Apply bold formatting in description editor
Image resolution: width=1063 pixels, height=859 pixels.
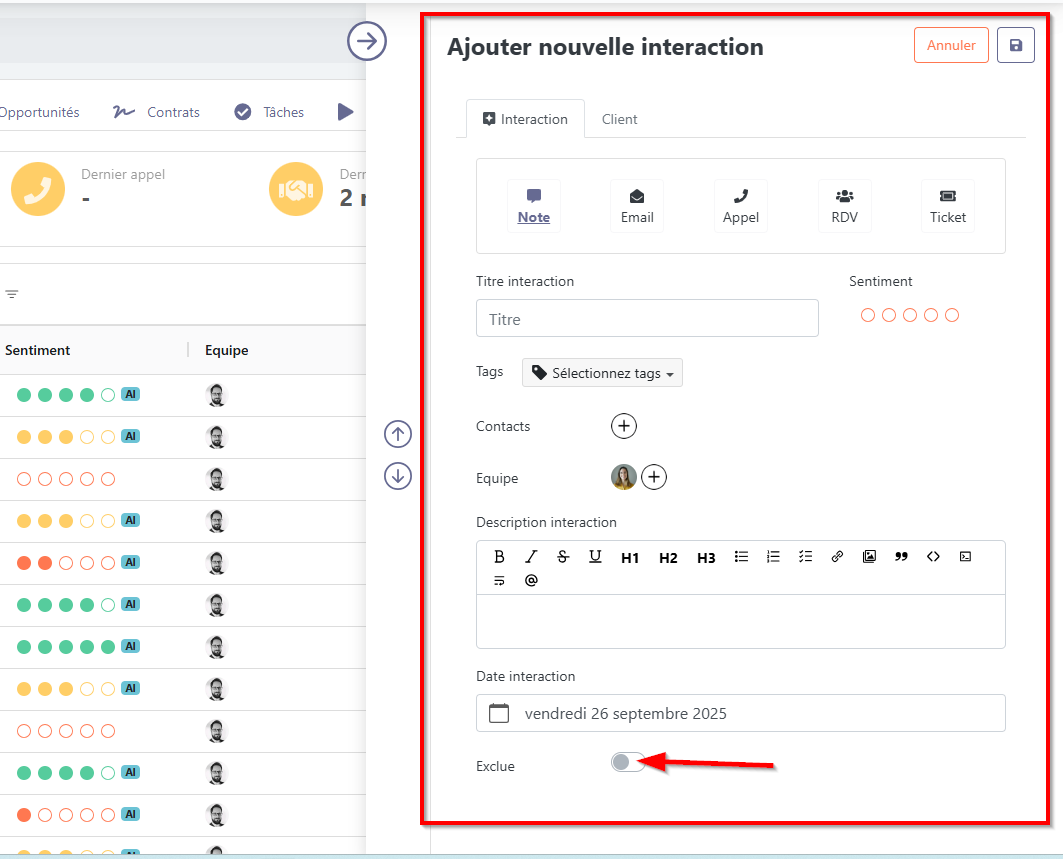click(499, 557)
